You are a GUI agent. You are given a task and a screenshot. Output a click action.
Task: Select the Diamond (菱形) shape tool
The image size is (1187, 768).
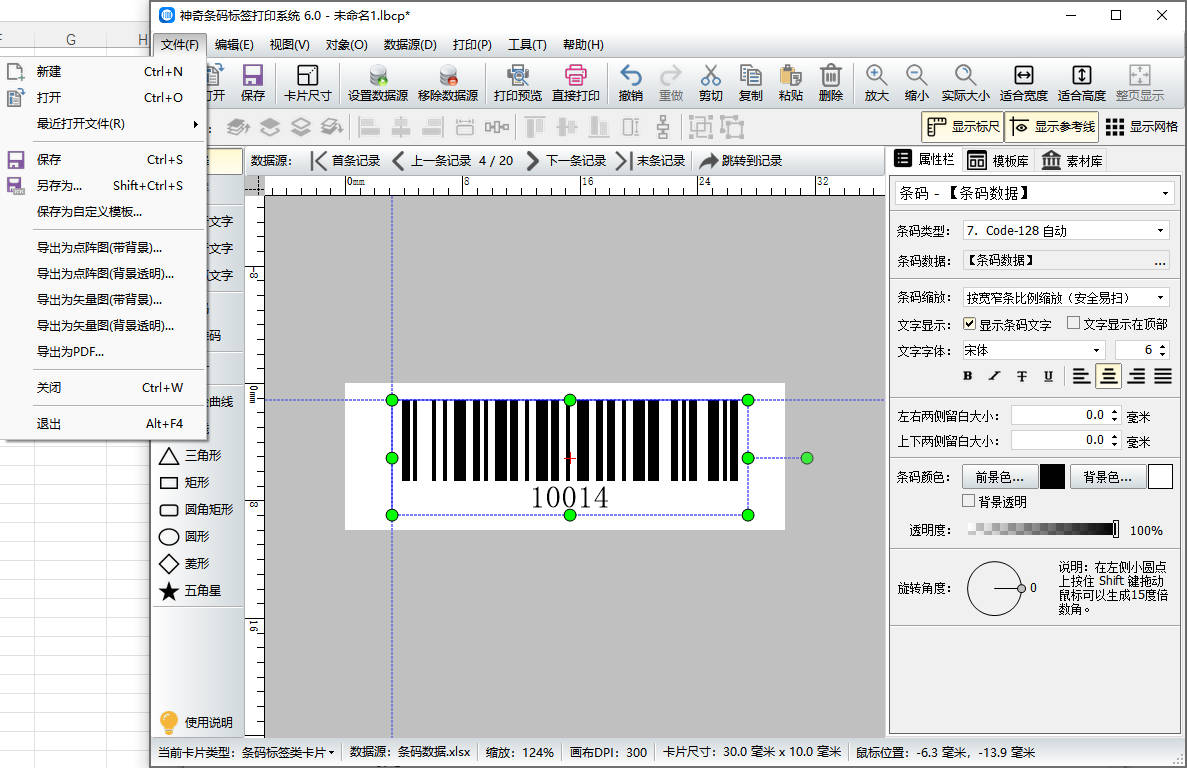click(x=185, y=564)
